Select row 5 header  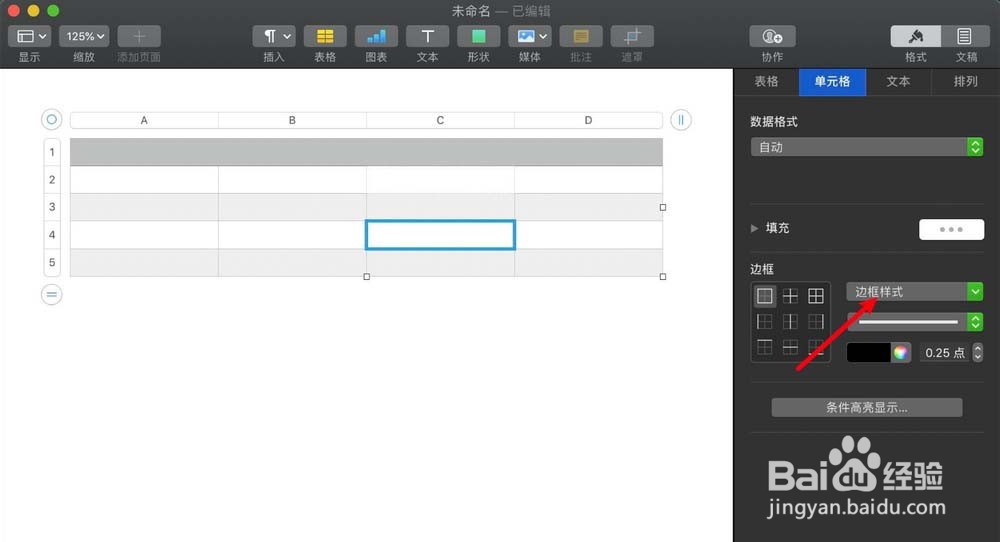point(52,262)
